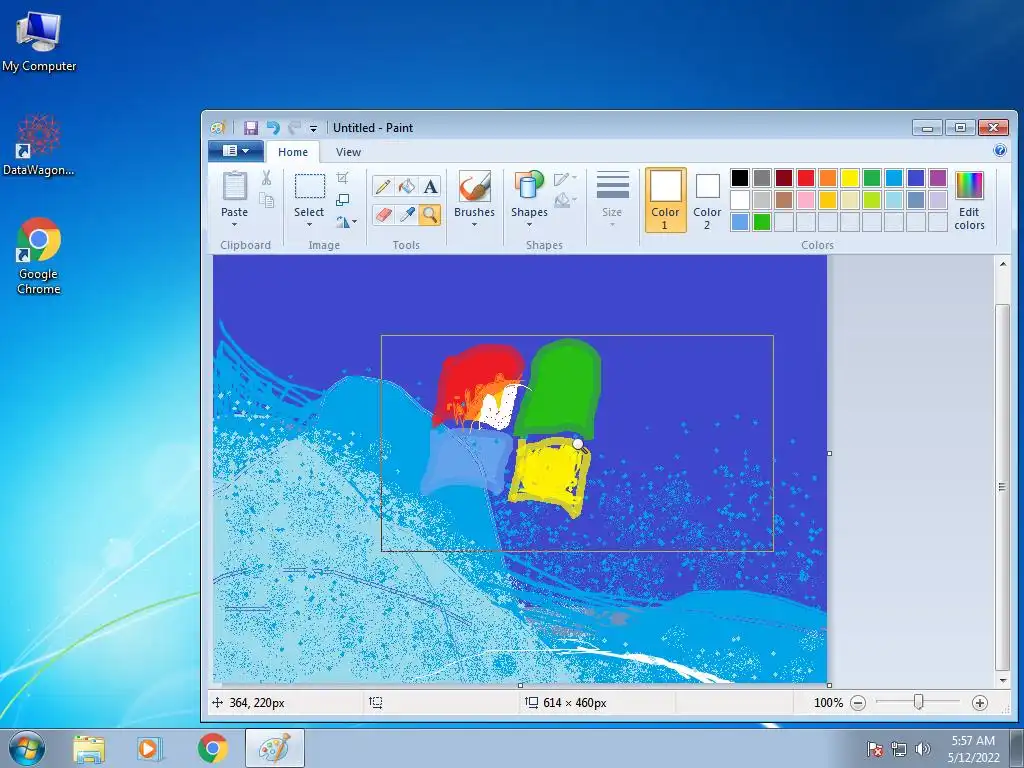Pick the orange color swatch
Screen dimensions: 1024x768
(x=827, y=178)
